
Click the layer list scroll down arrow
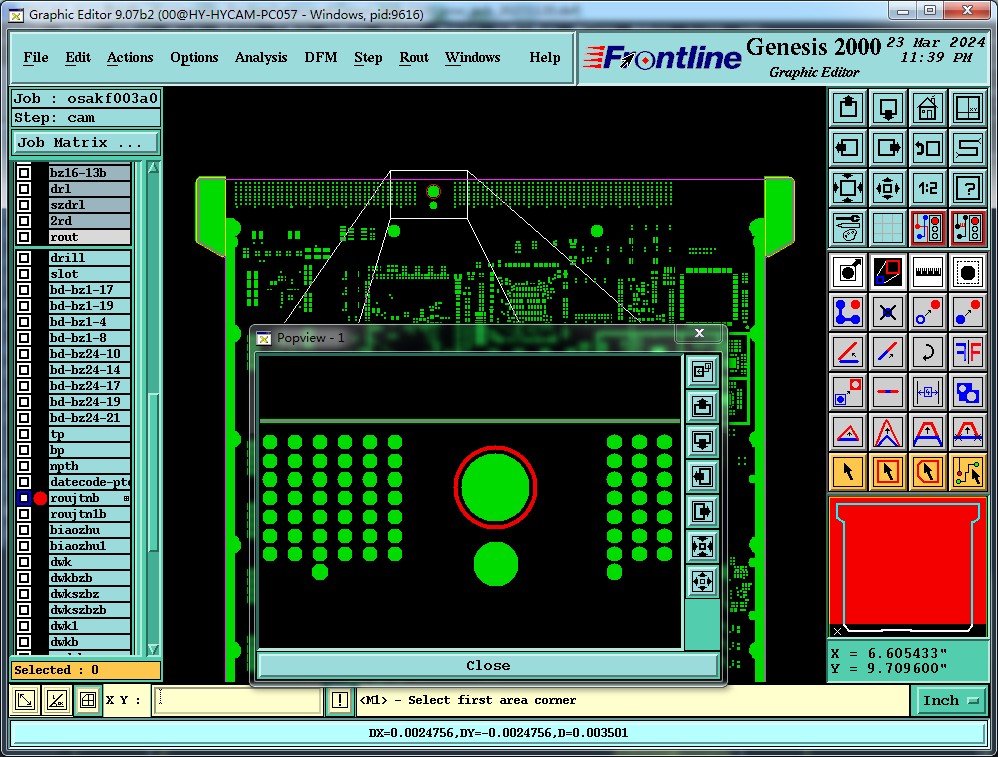coord(153,649)
